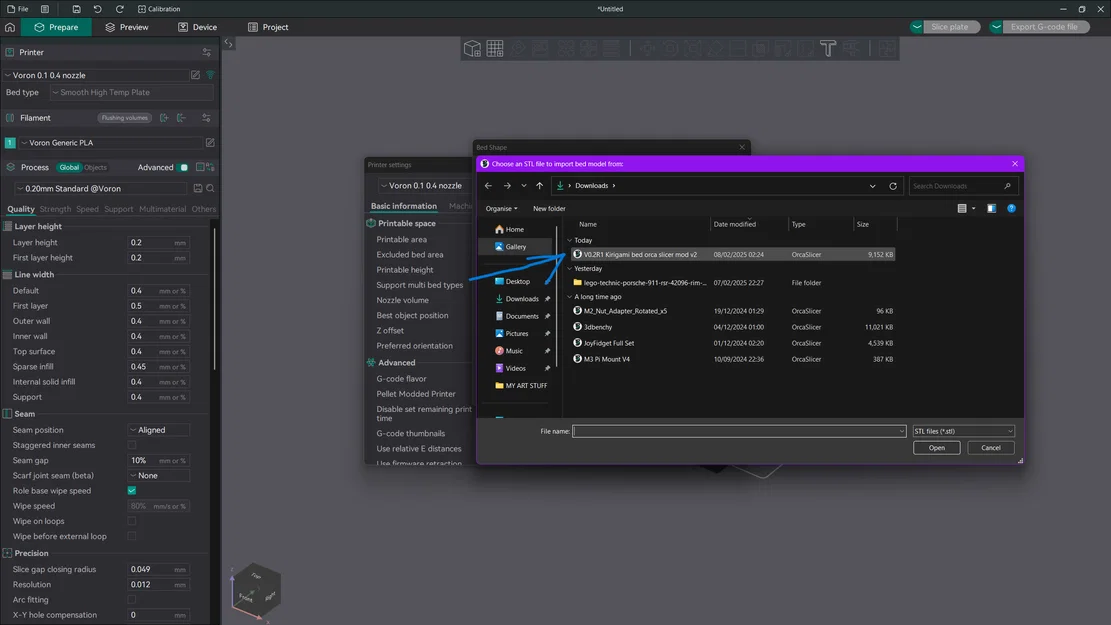The height and width of the screenshot is (625, 1111).
Task: Click the search icon beside process preset
Action: (210, 188)
